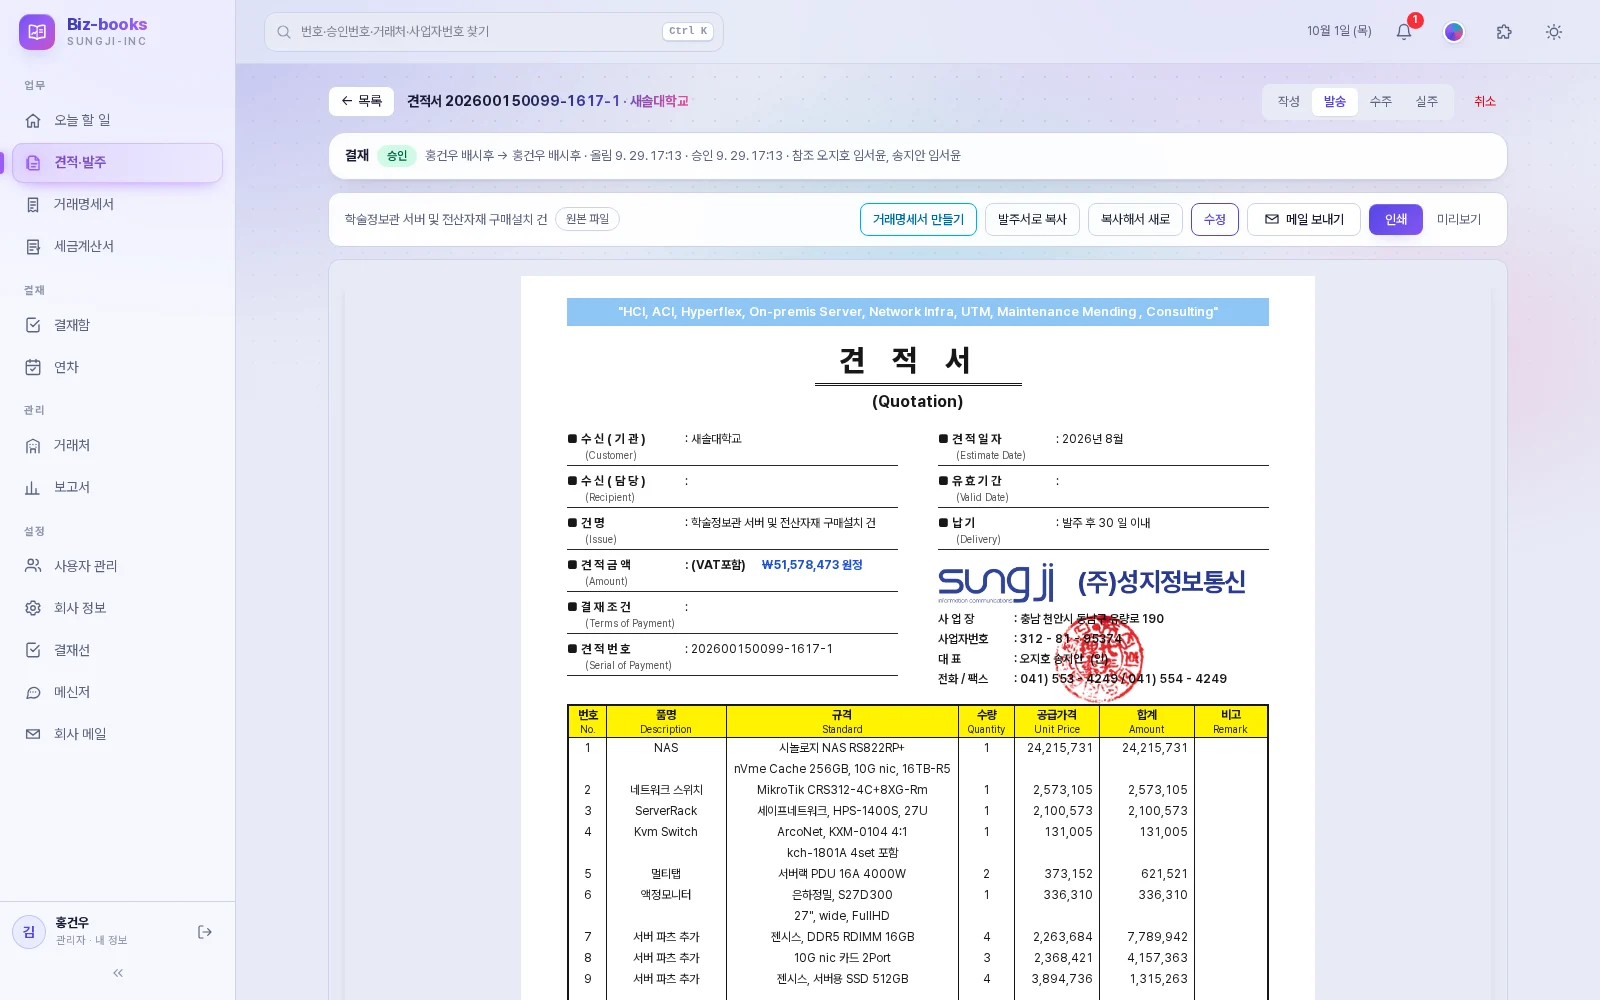
Task: Switch status to 발송 tab
Action: click(x=1334, y=102)
